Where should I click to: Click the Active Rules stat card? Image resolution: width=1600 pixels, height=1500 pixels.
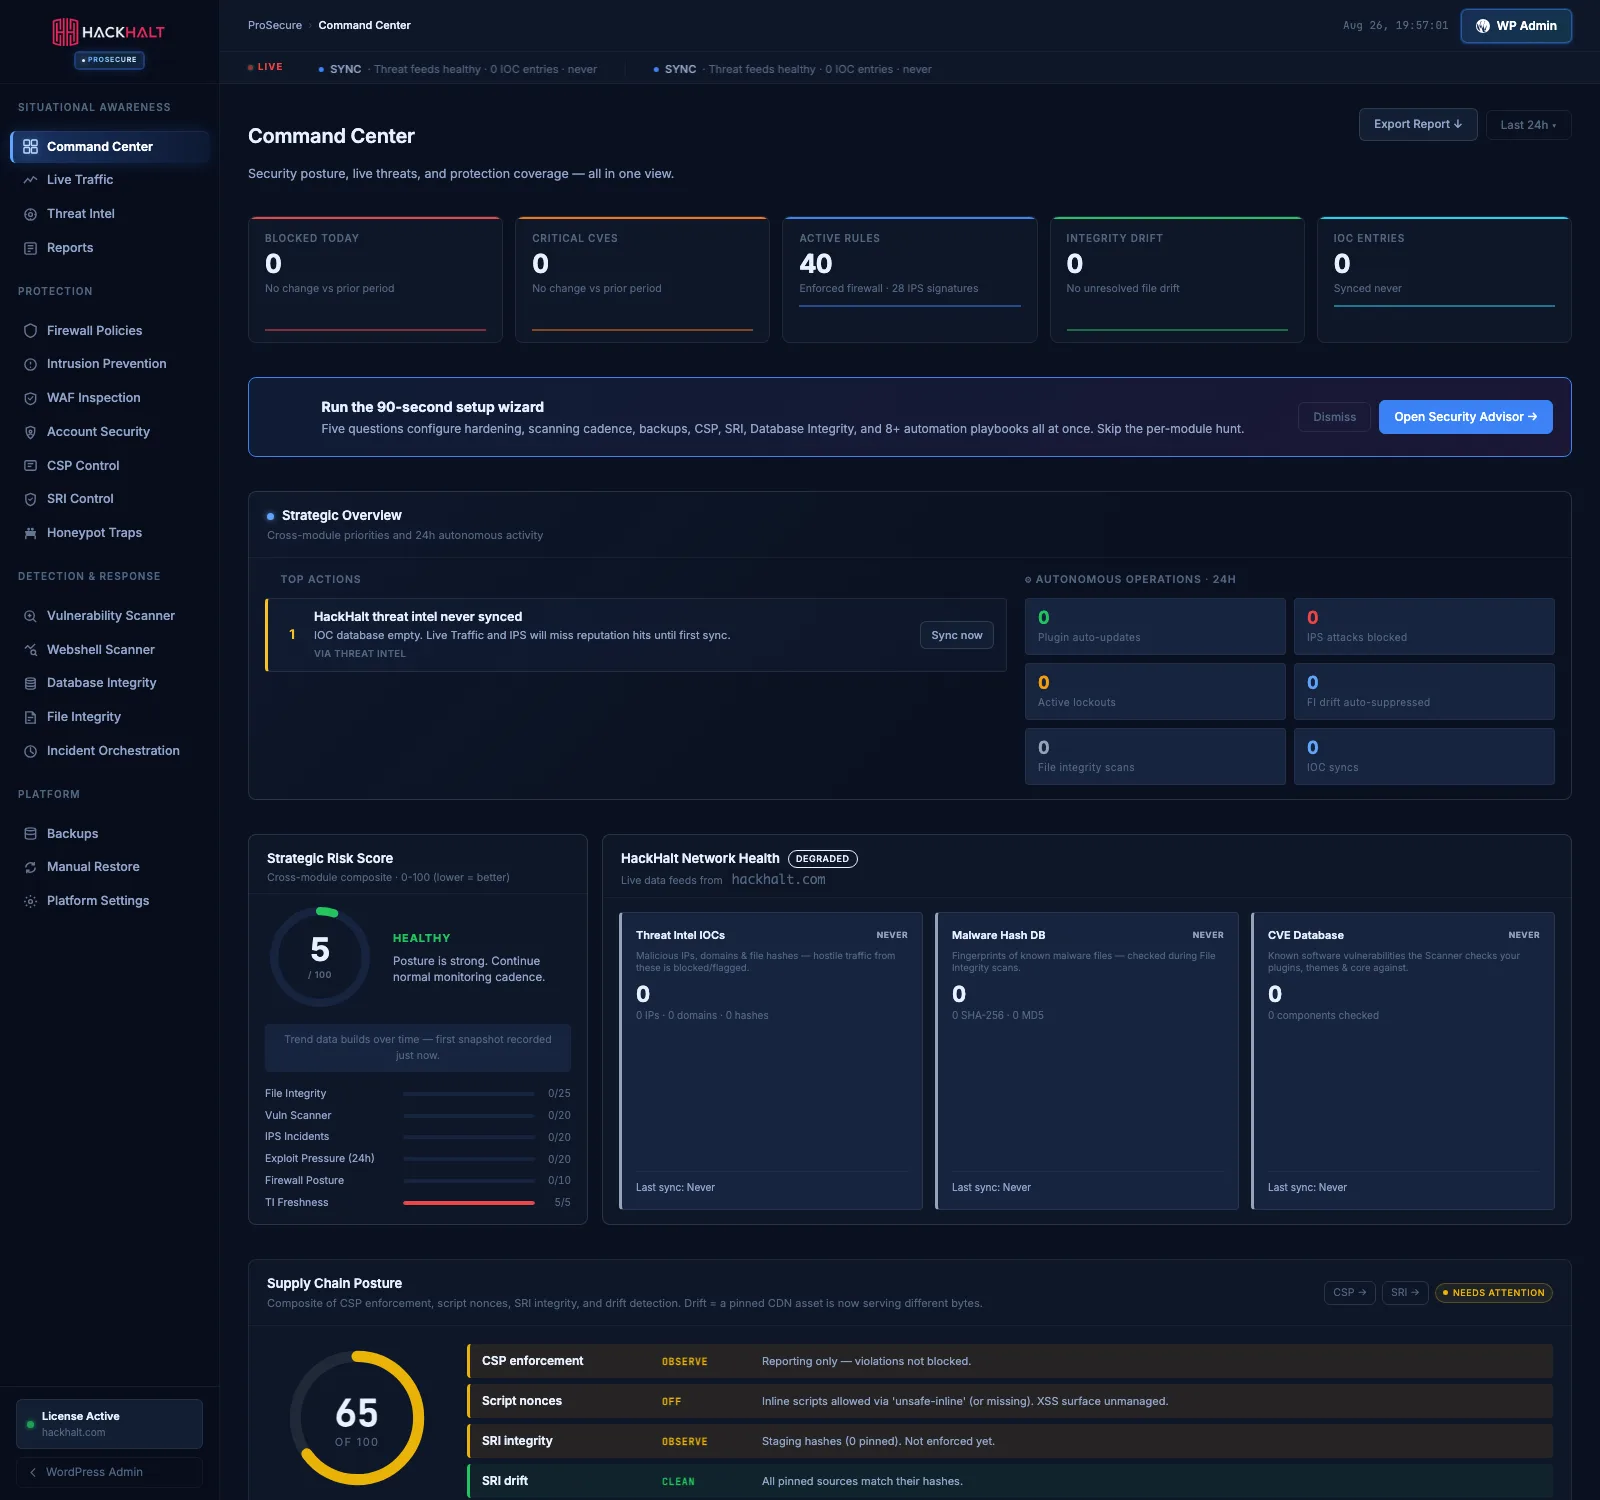[910, 280]
